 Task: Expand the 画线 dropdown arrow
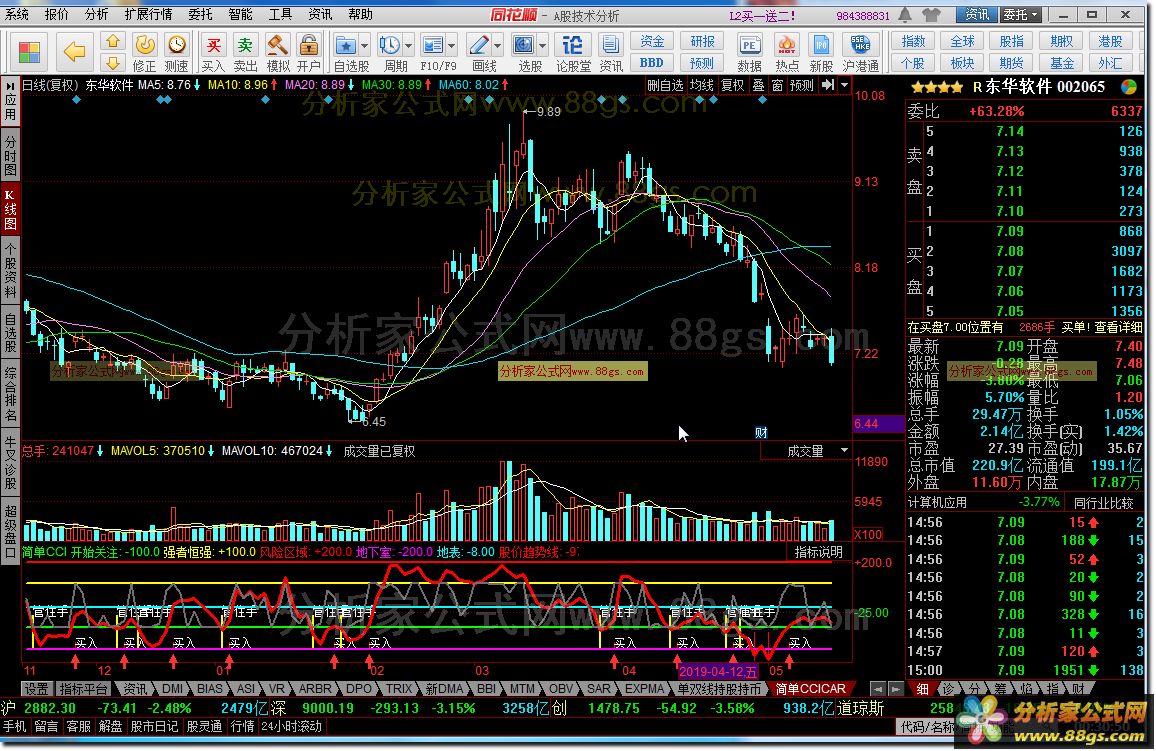pyautogui.click(x=498, y=46)
